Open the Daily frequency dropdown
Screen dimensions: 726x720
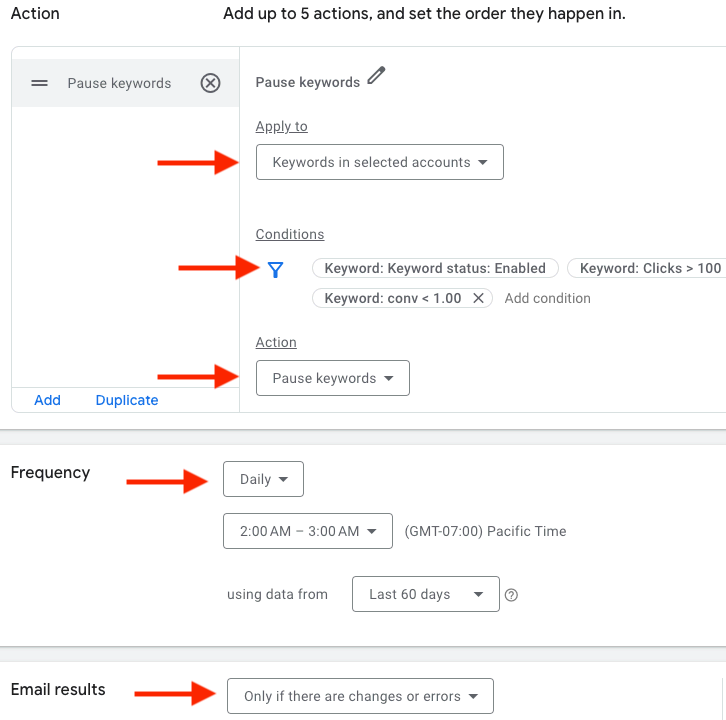[263, 479]
